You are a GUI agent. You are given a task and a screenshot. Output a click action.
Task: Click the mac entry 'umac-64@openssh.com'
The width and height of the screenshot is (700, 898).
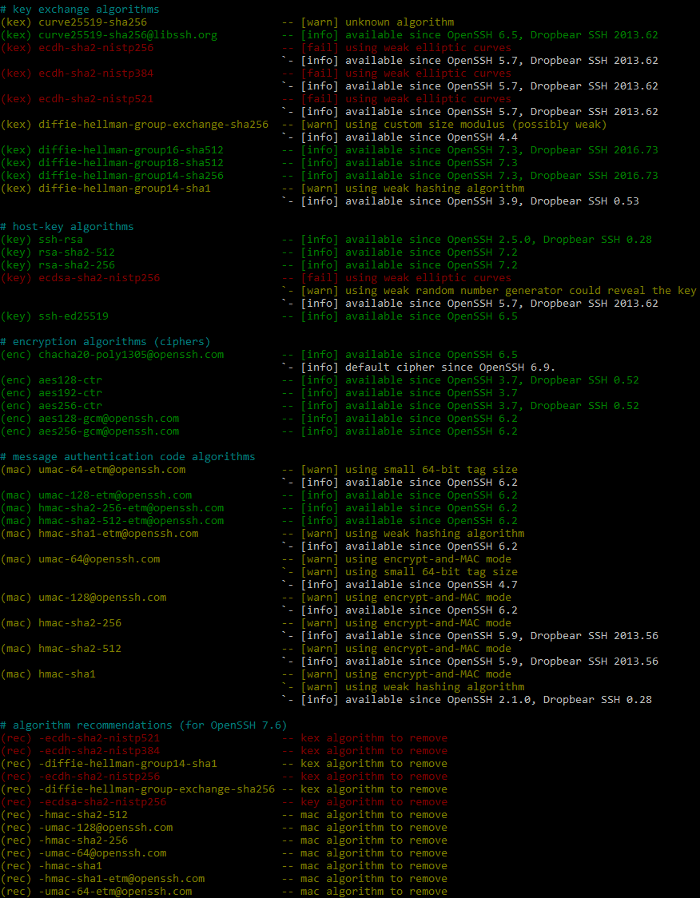pyautogui.click(x=99, y=559)
